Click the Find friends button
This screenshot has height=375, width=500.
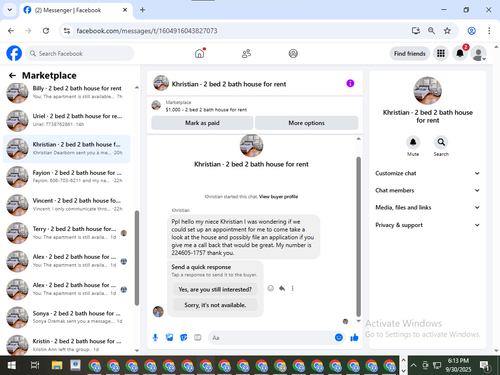pos(410,53)
